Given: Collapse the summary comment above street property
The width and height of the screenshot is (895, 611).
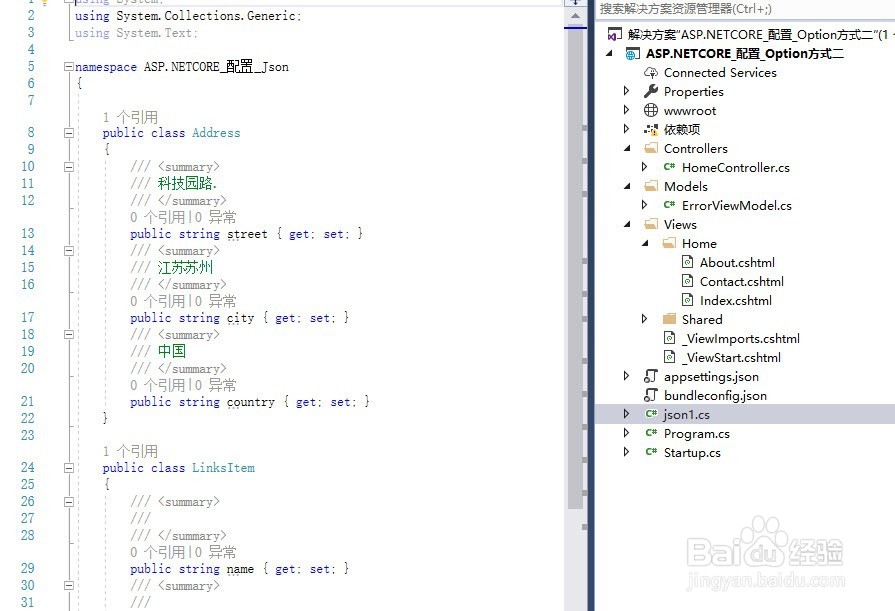Looking at the screenshot, I should tap(69, 167).
